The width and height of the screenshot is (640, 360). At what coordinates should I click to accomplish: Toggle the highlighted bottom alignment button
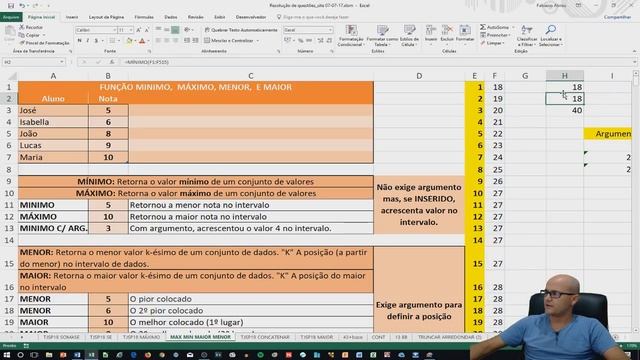[175, 30]
